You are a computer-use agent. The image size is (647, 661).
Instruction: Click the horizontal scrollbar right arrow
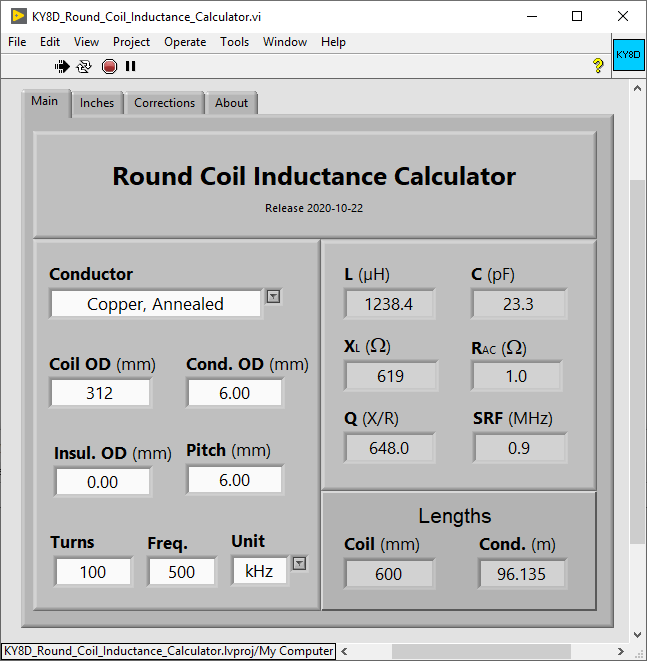pyautogui.click(x=620, y=651)
